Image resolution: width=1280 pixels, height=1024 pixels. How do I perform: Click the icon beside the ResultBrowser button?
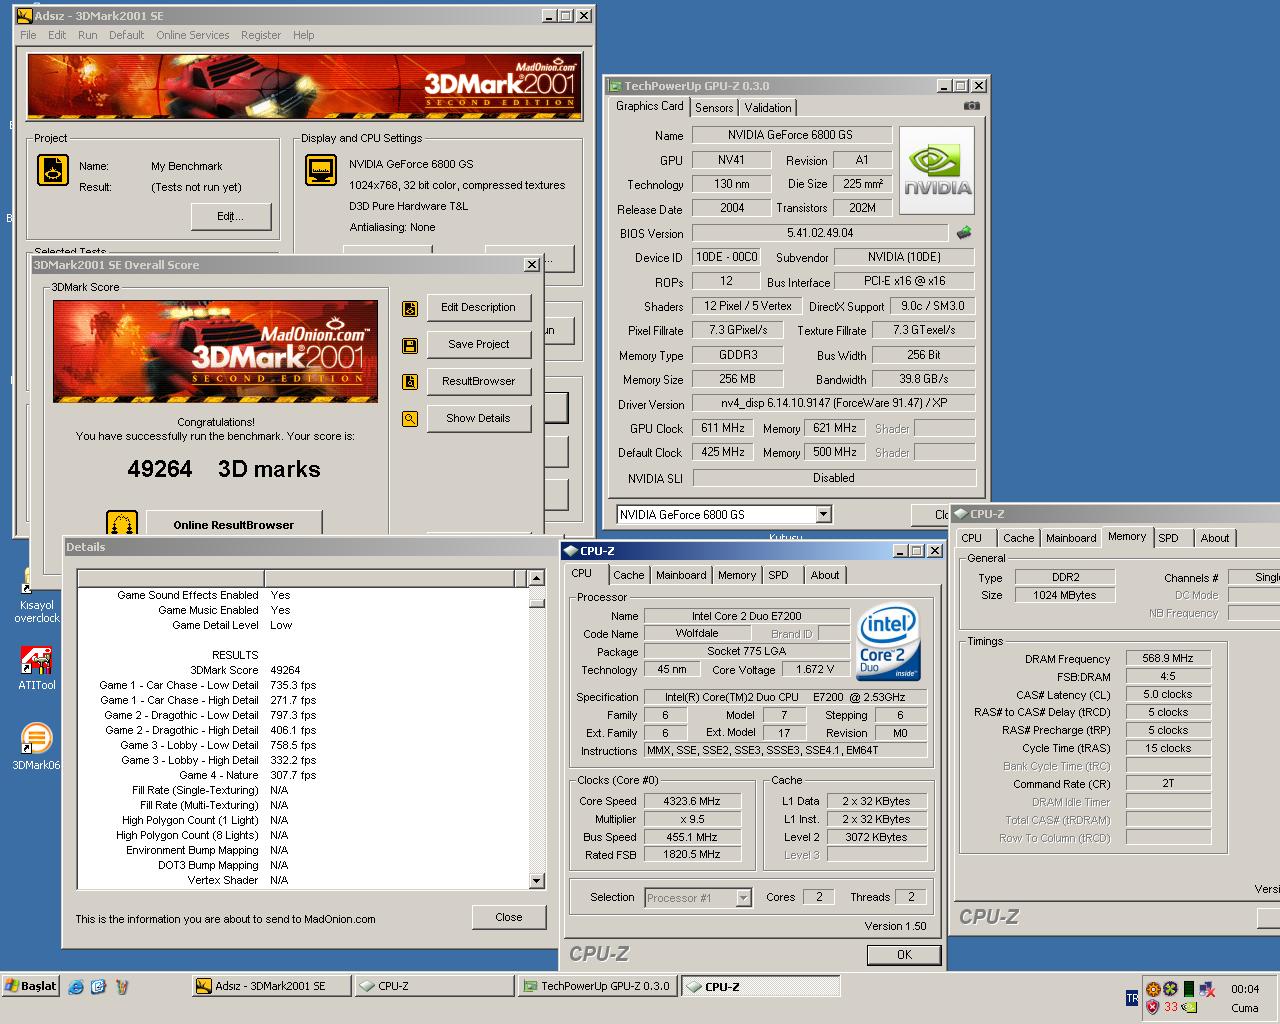tap(410, 382)
